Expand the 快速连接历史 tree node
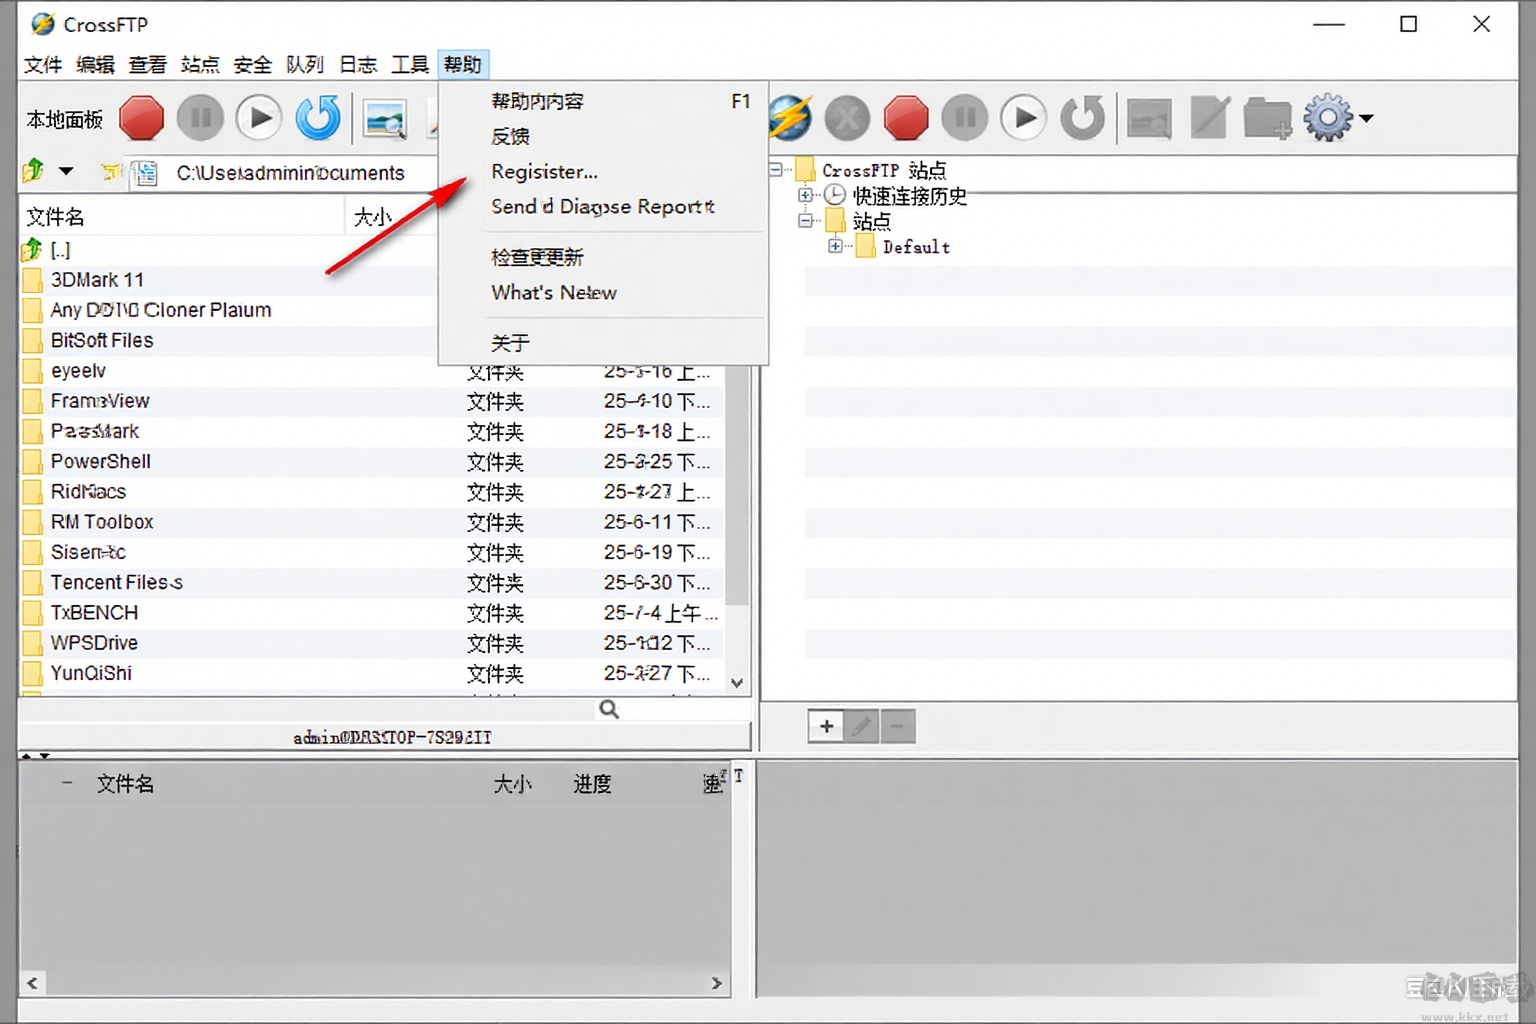 tap(805, 195)
